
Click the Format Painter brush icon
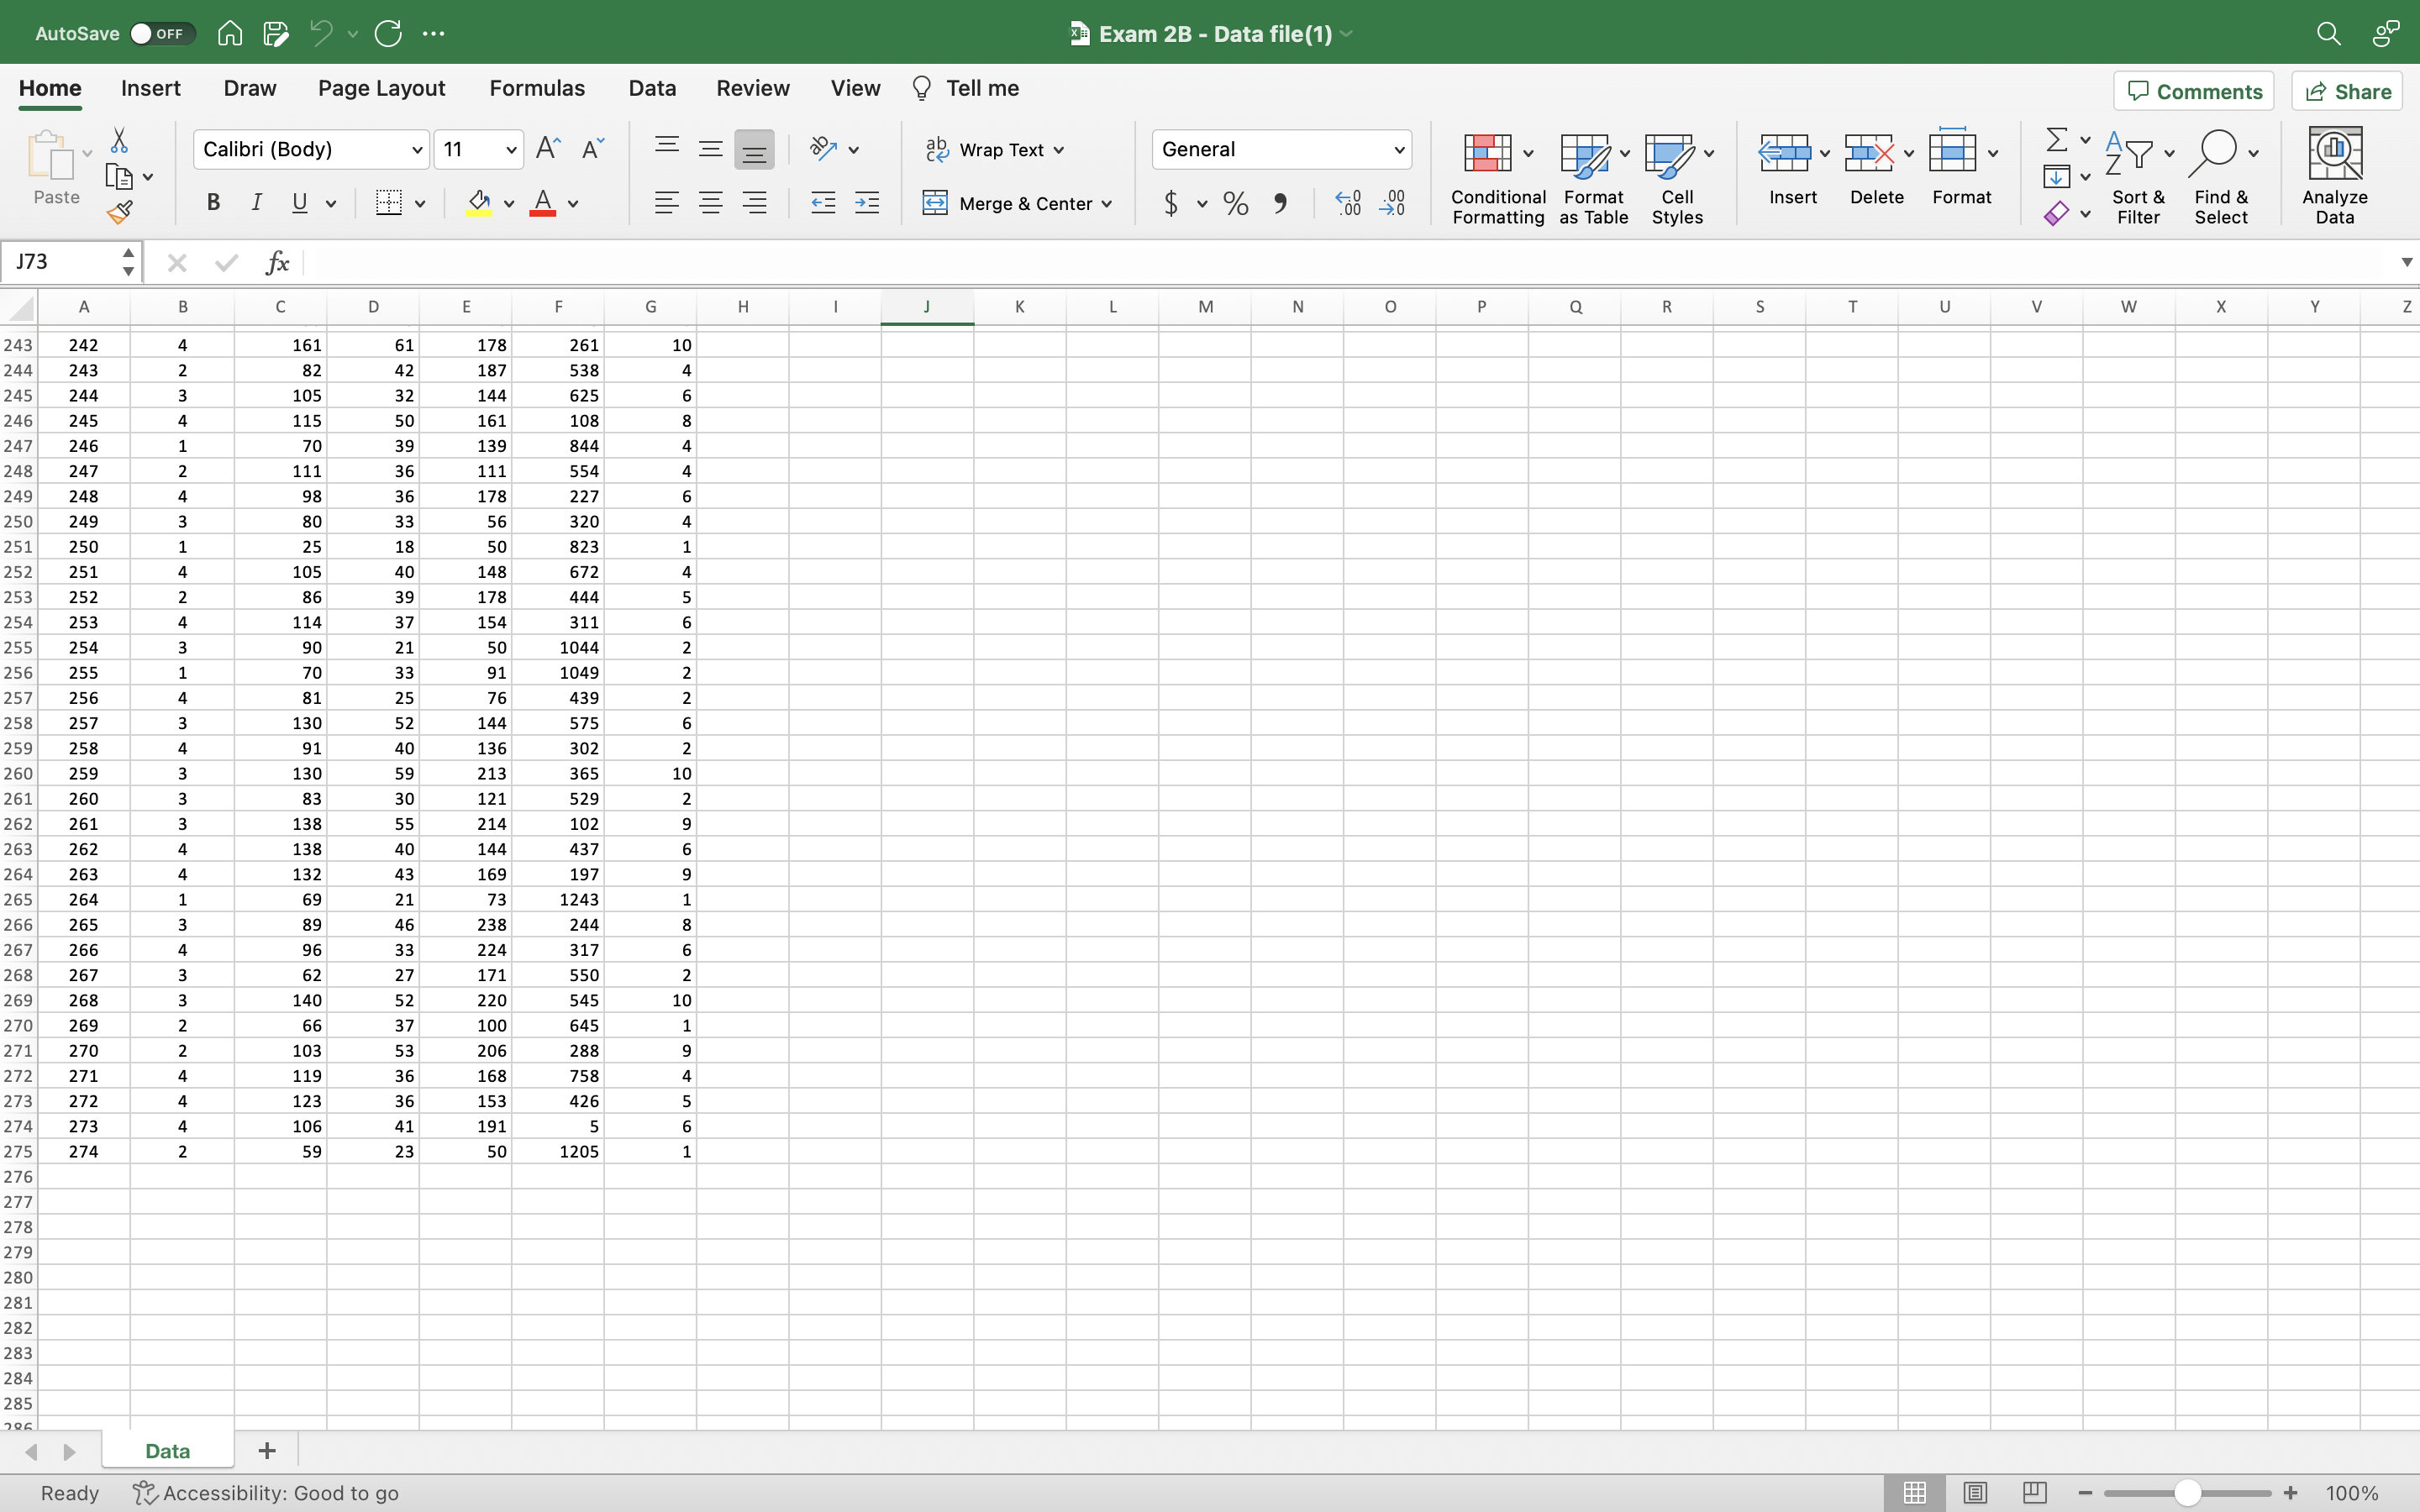point(120,212)
